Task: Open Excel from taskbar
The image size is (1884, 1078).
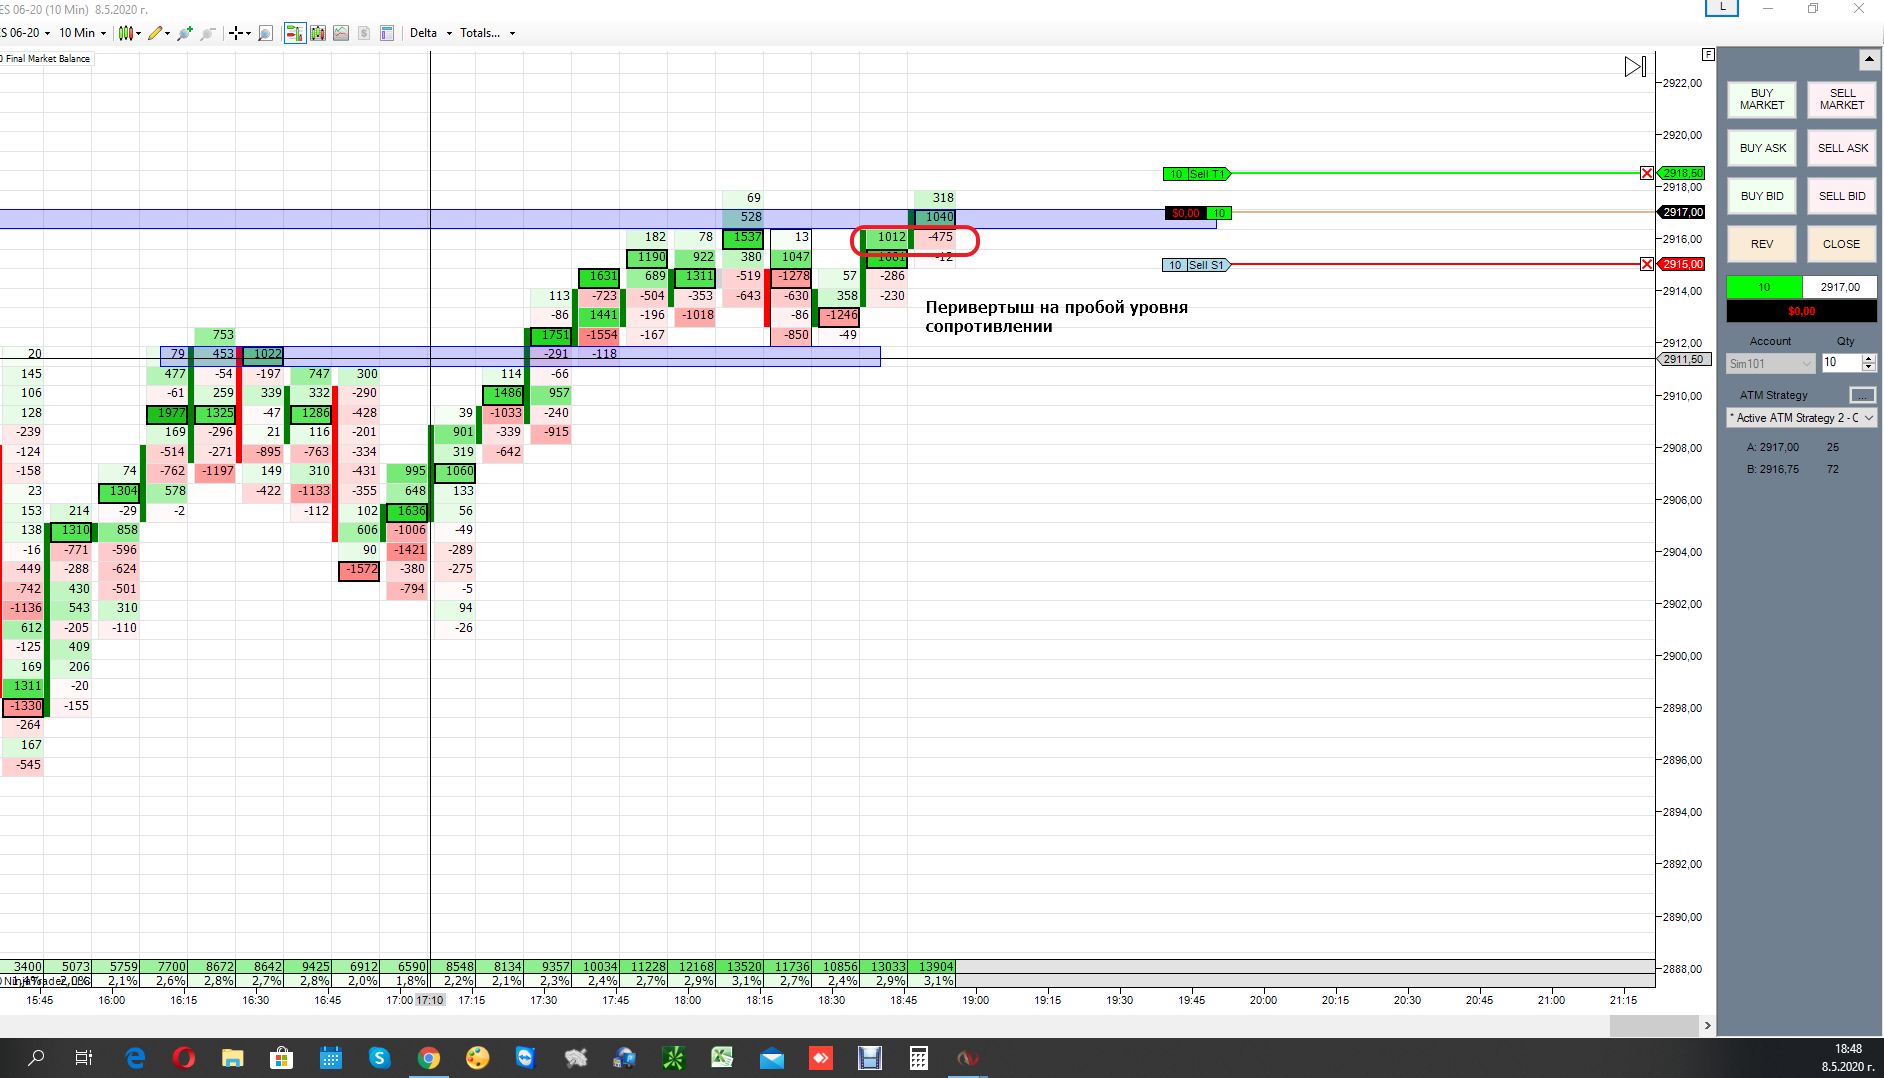Action: 722,1058
